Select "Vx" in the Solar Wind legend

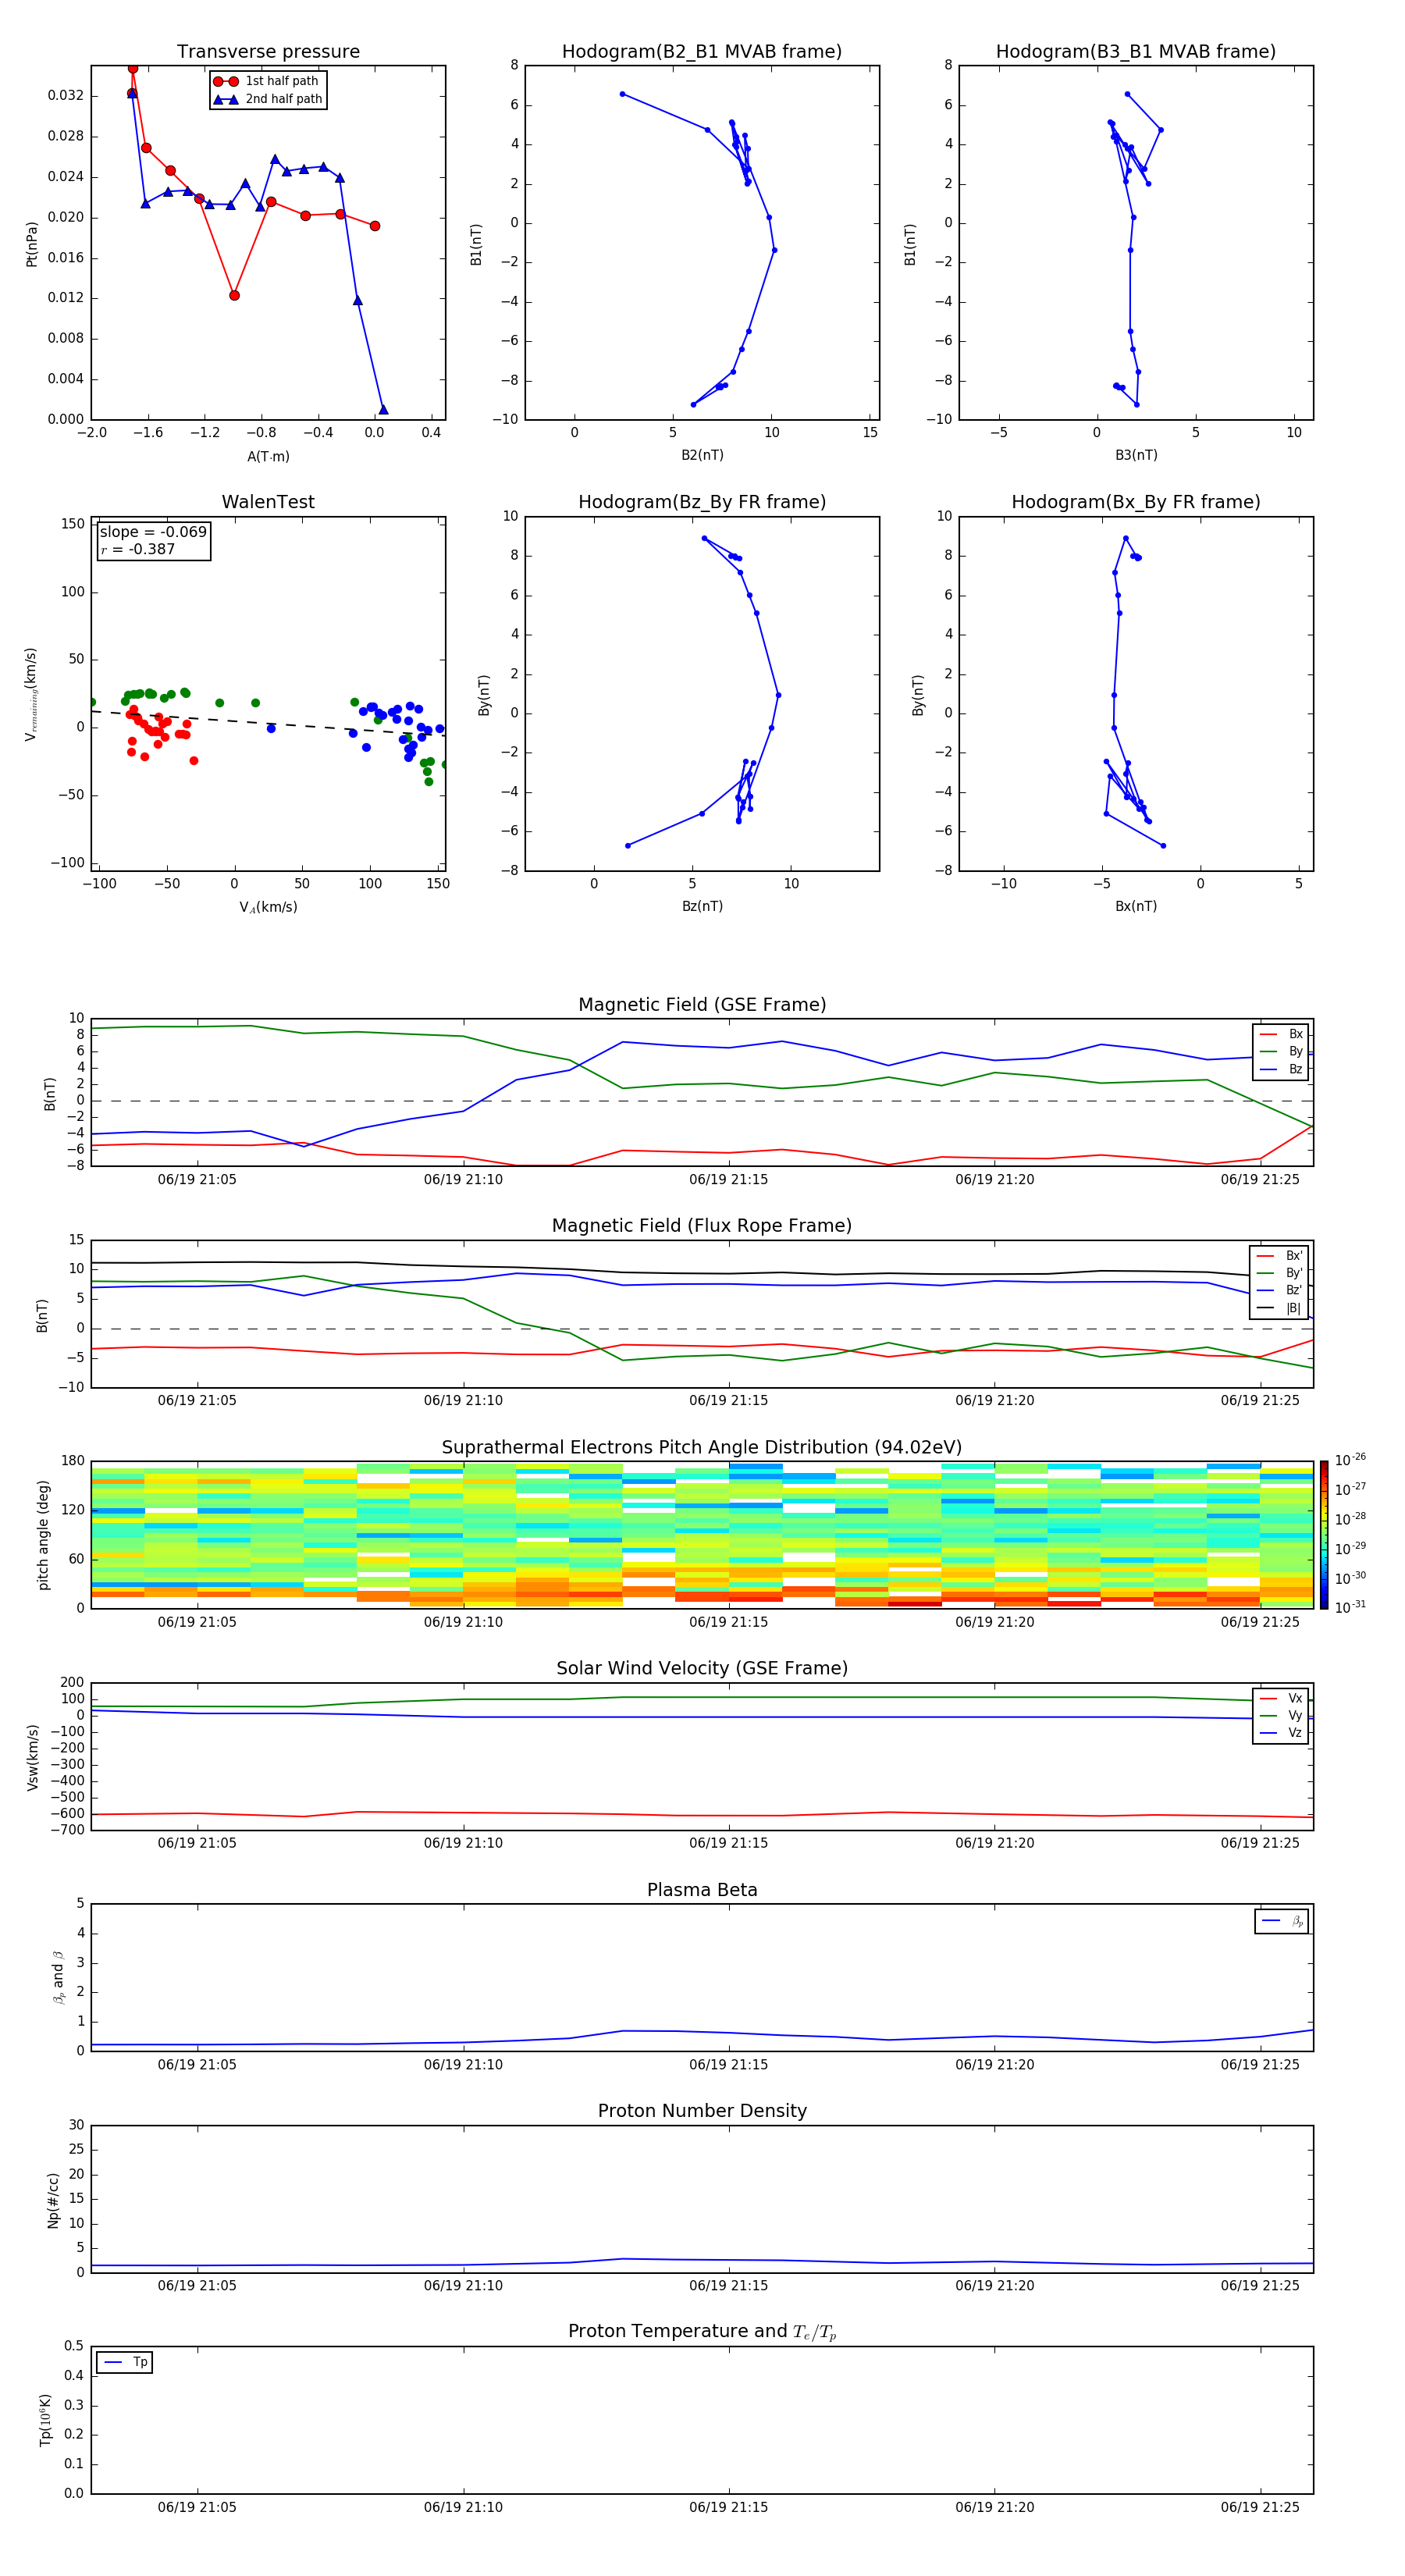pyautogui.click(x=1281, y=1698)
